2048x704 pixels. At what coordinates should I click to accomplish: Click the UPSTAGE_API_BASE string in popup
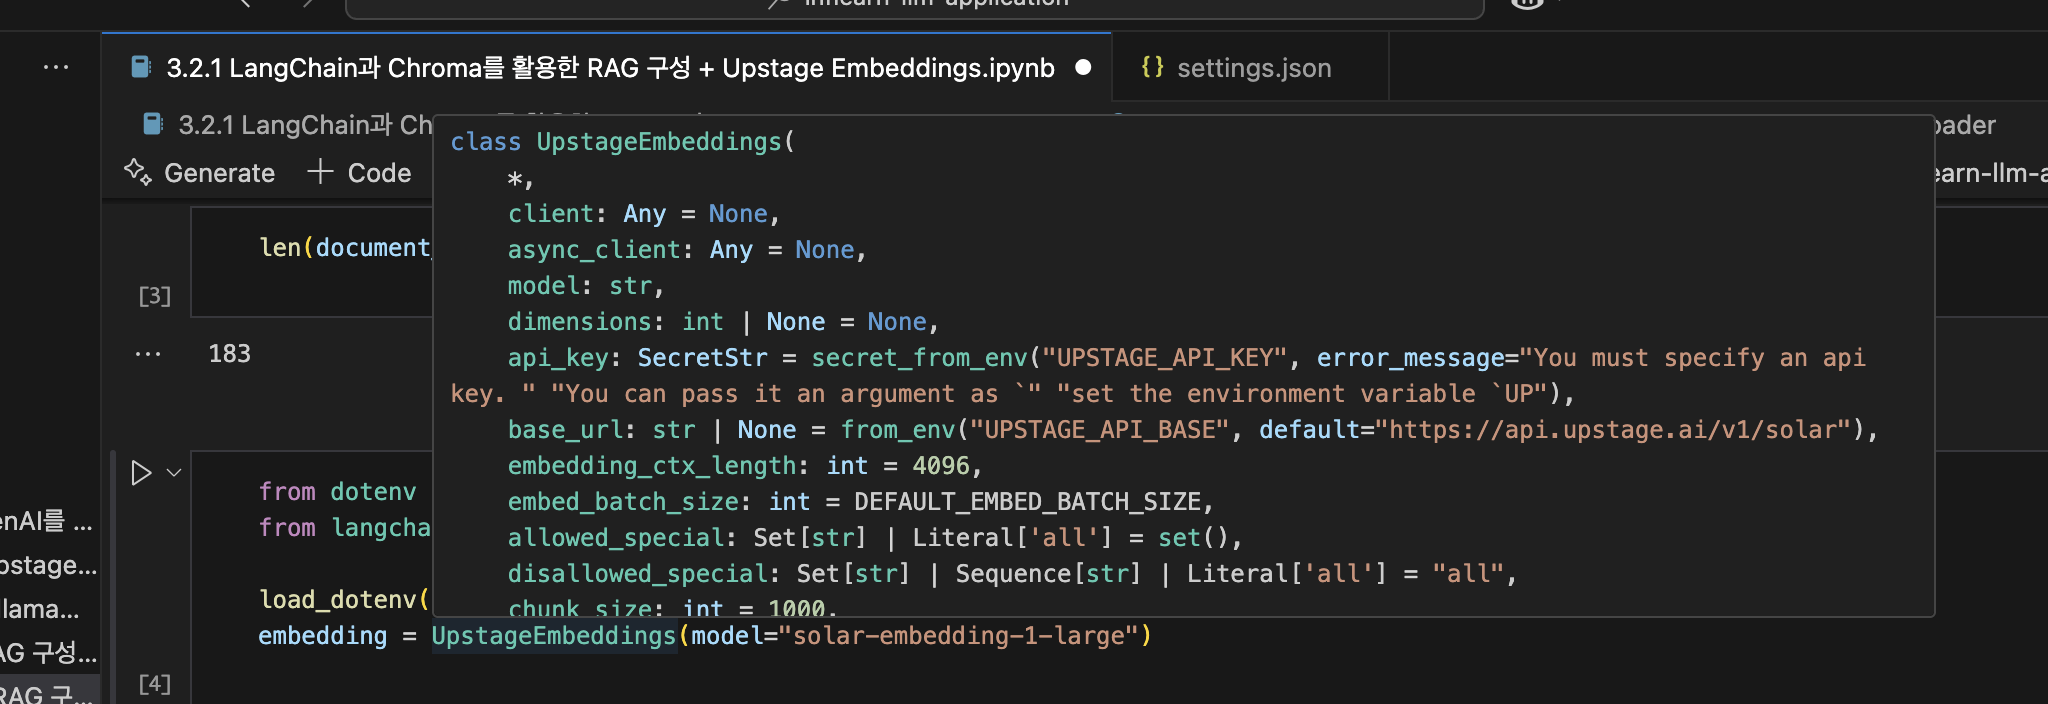point(1099,430)
